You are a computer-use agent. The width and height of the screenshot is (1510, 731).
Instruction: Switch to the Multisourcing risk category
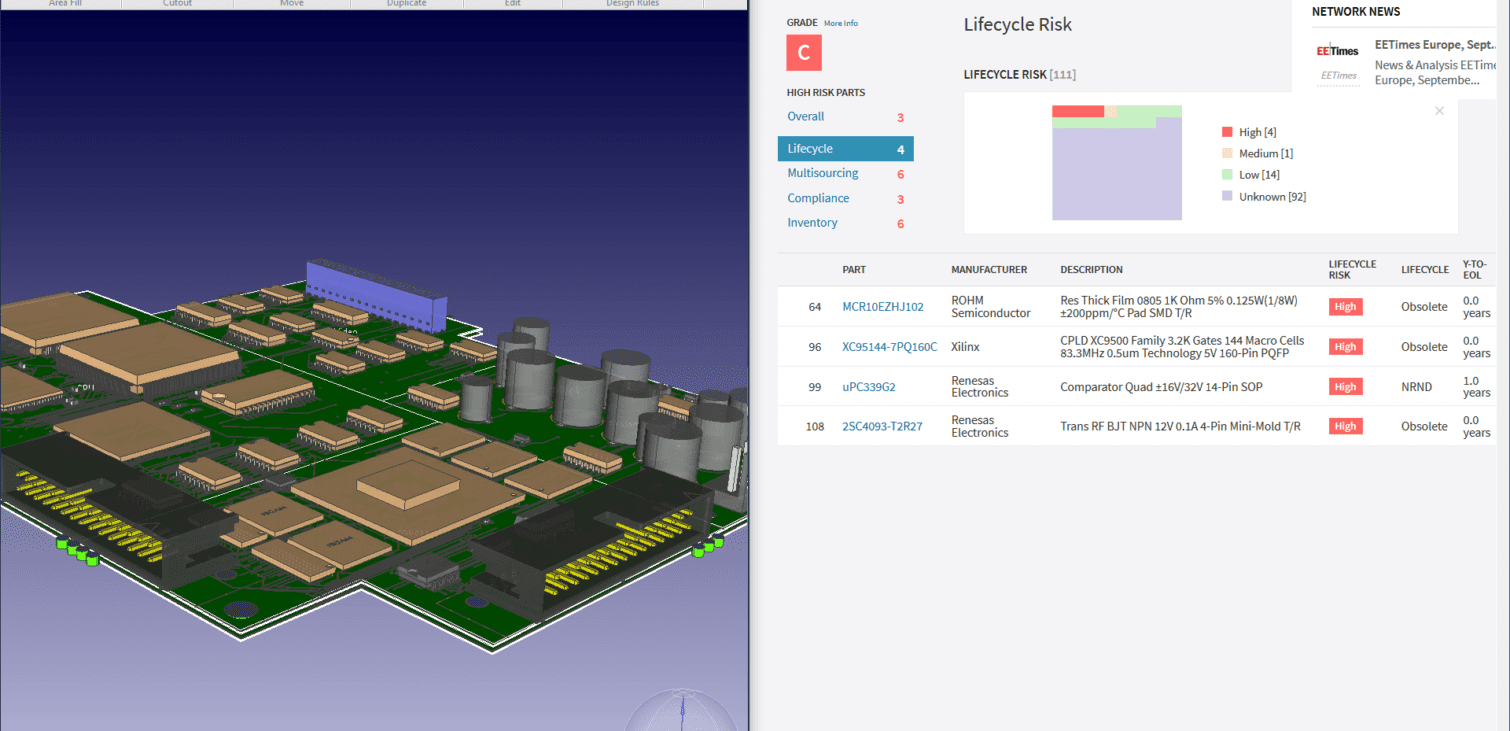coord(822,174)
